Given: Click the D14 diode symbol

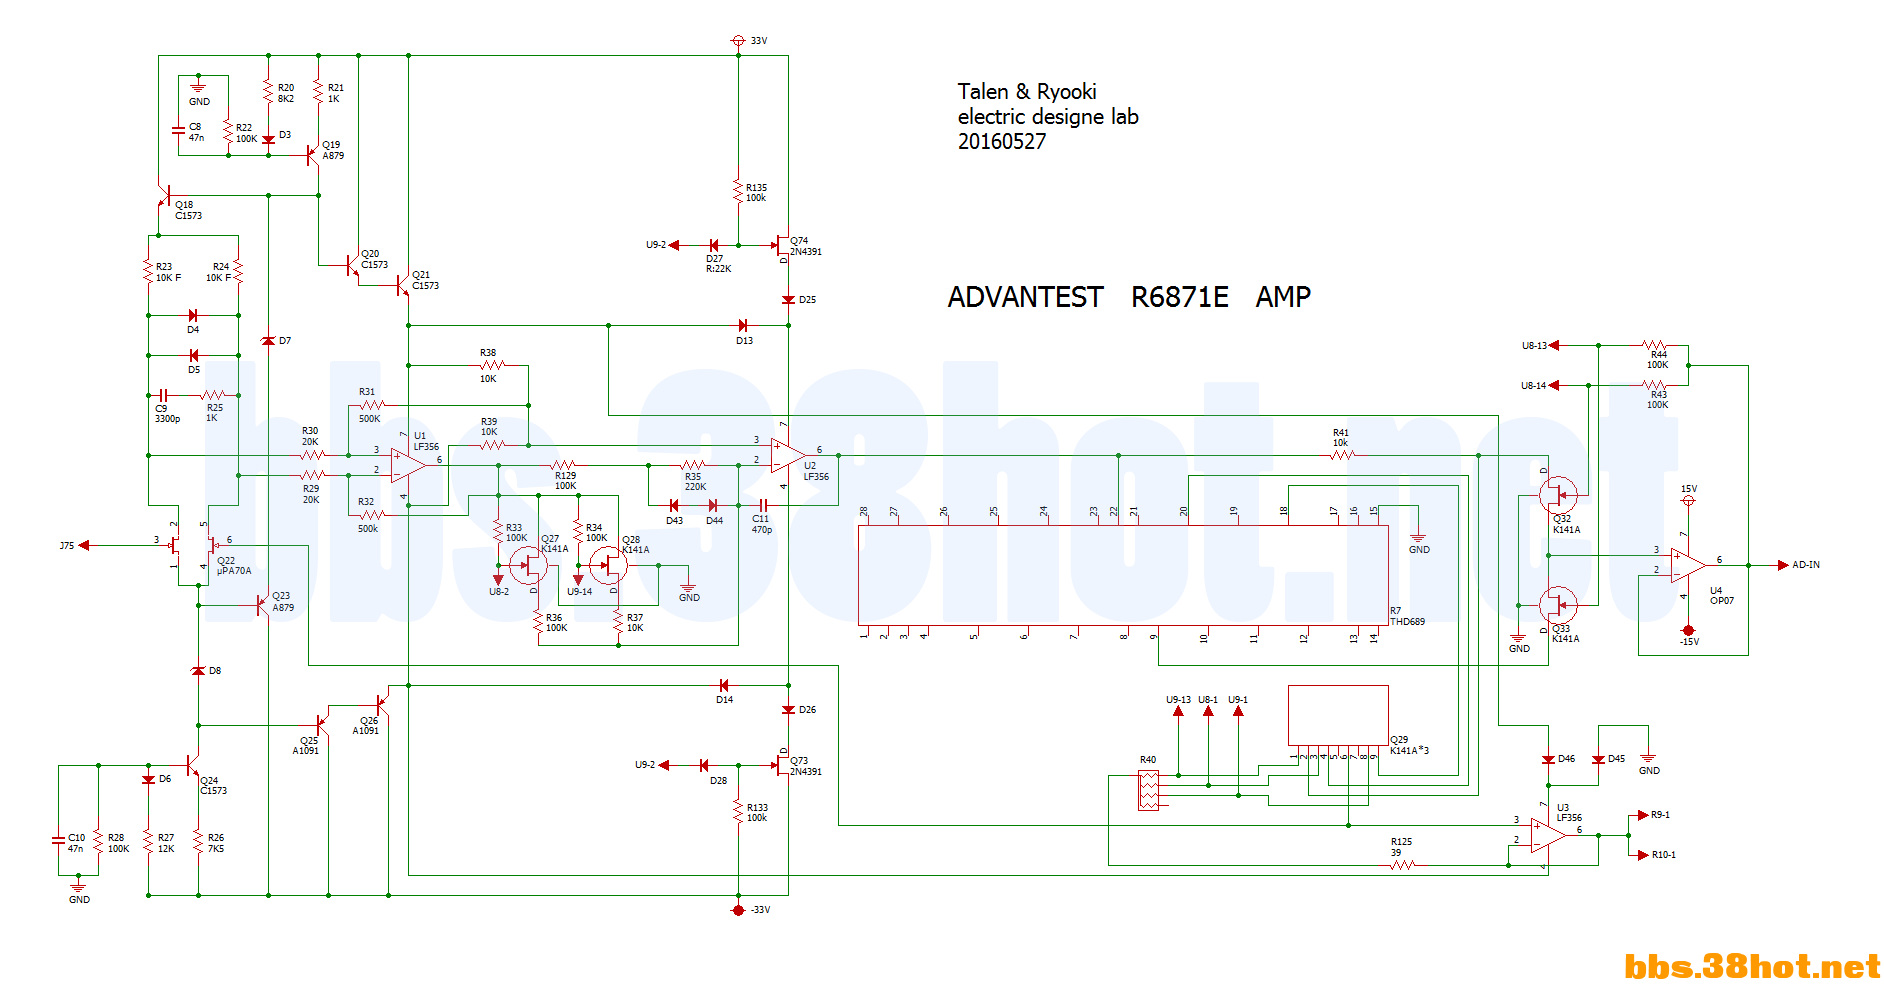Looking at the screenshot, I should click(723, 685).
